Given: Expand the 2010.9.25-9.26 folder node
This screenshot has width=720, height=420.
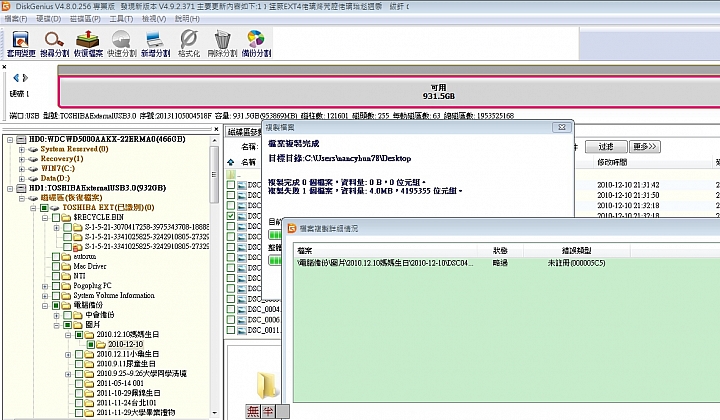Looking at the screenshot, I should tap(68, 374).
